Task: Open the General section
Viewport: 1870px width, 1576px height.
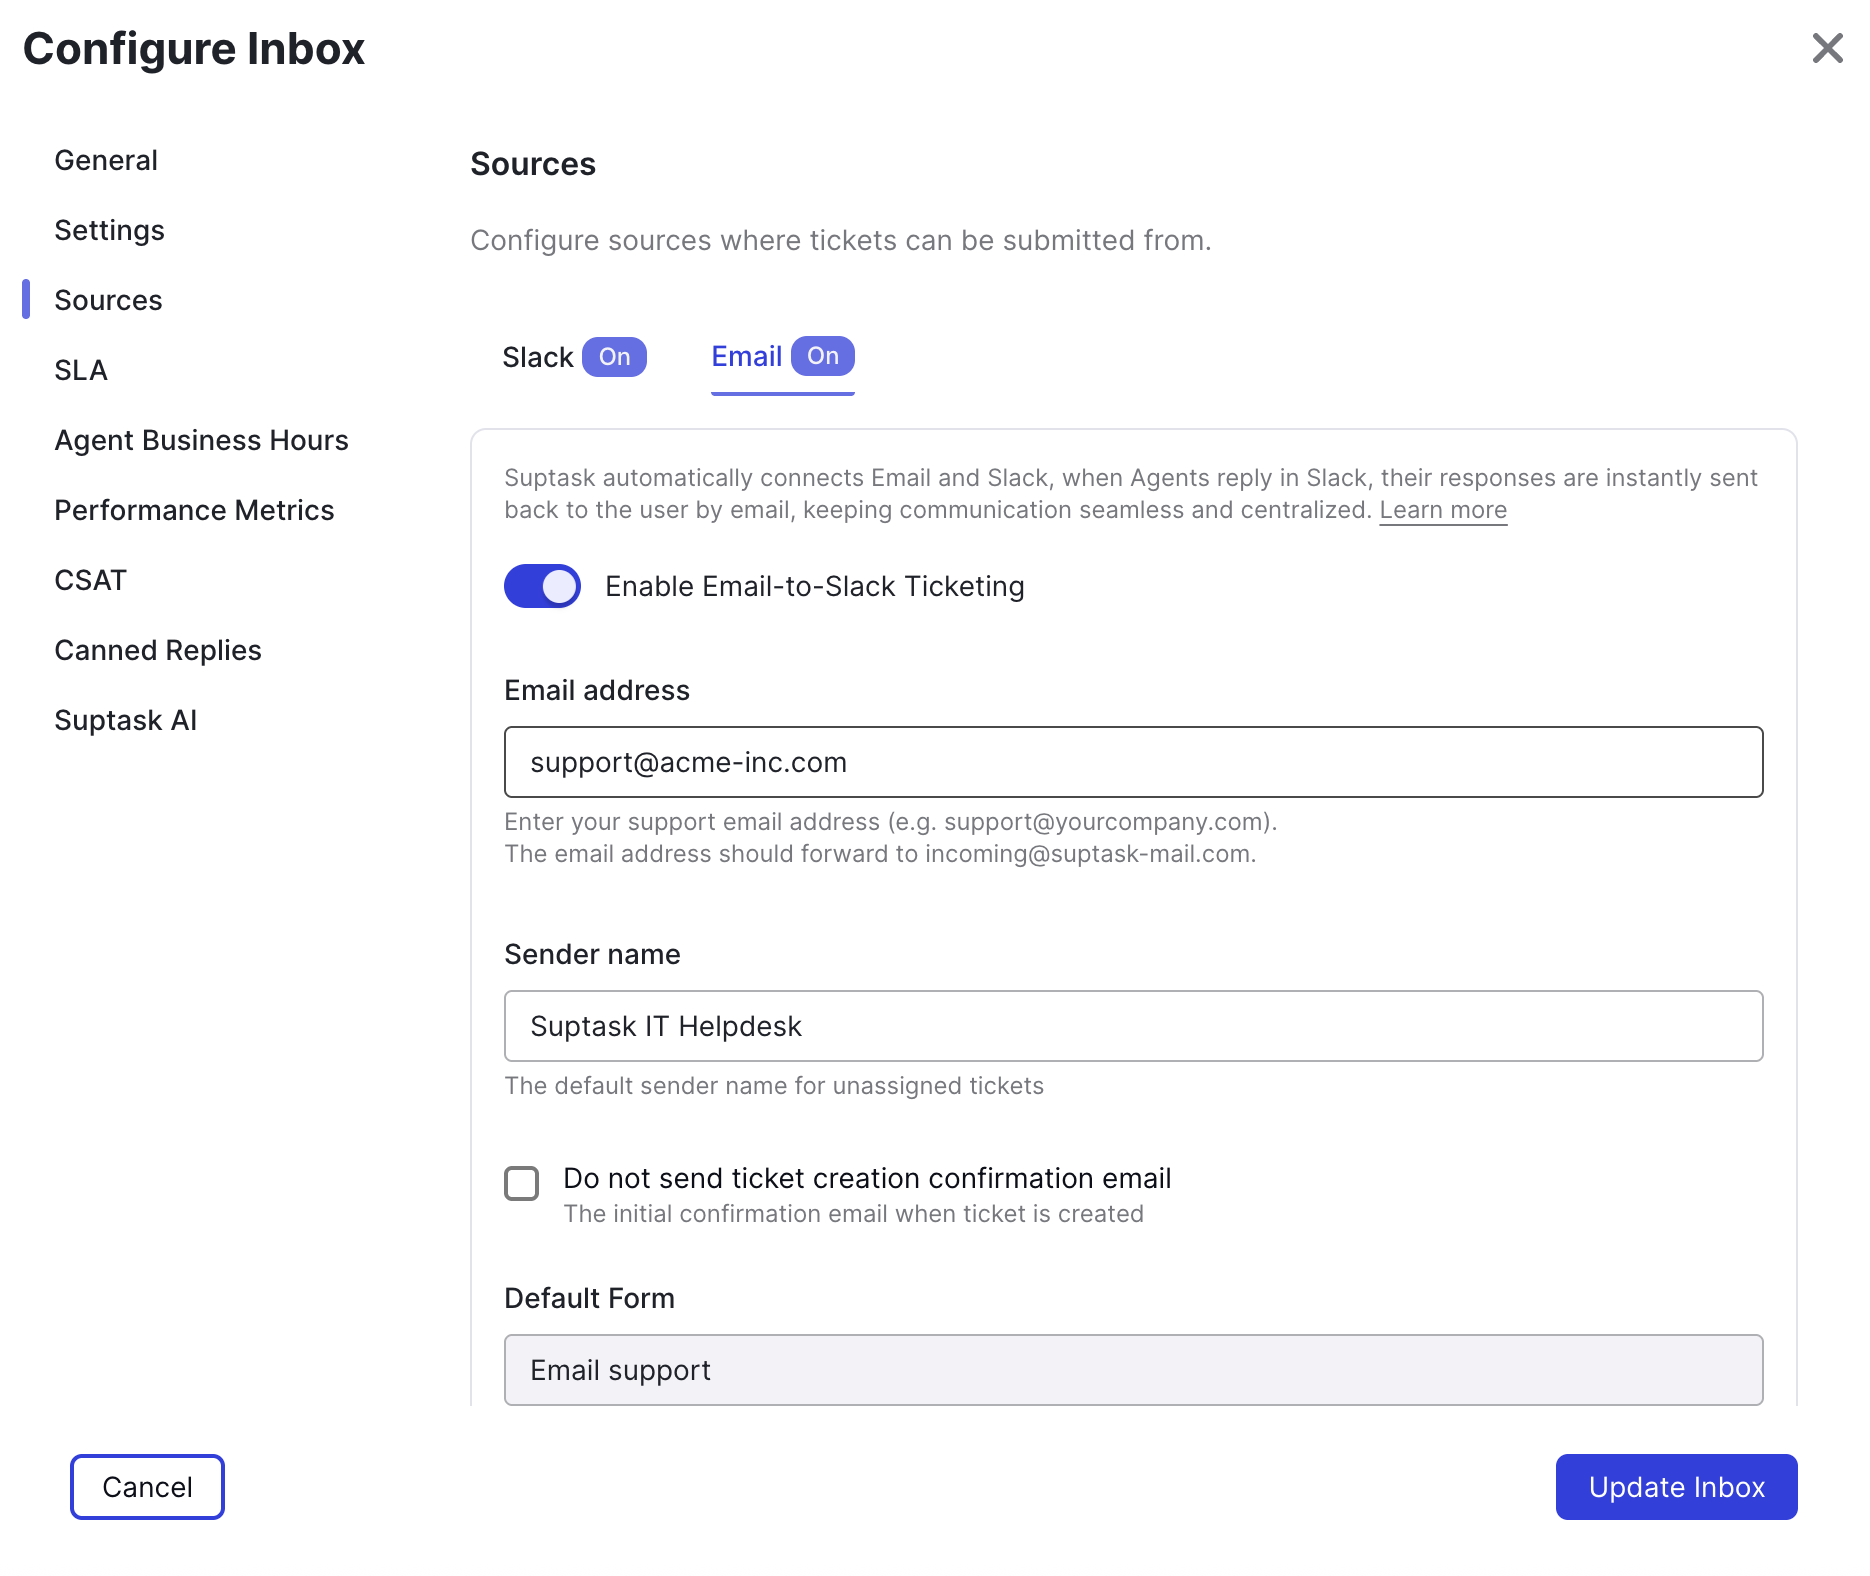Action: pos(106,160)
